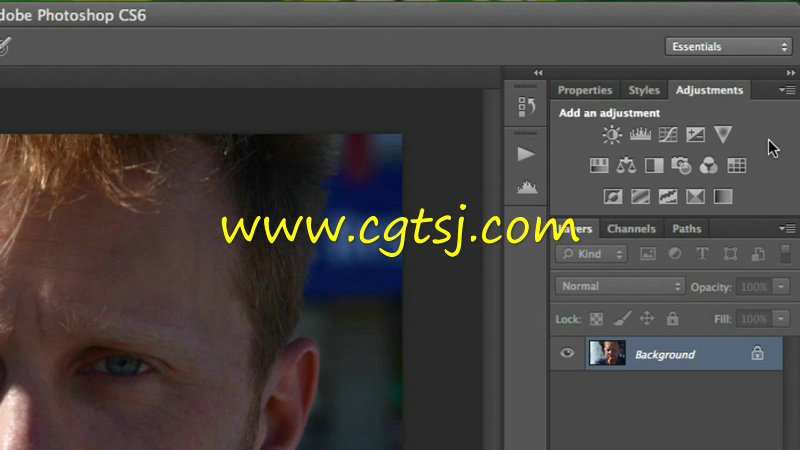Click the Fill 100% field
The image size is (800, 450).
click(755, 319)
